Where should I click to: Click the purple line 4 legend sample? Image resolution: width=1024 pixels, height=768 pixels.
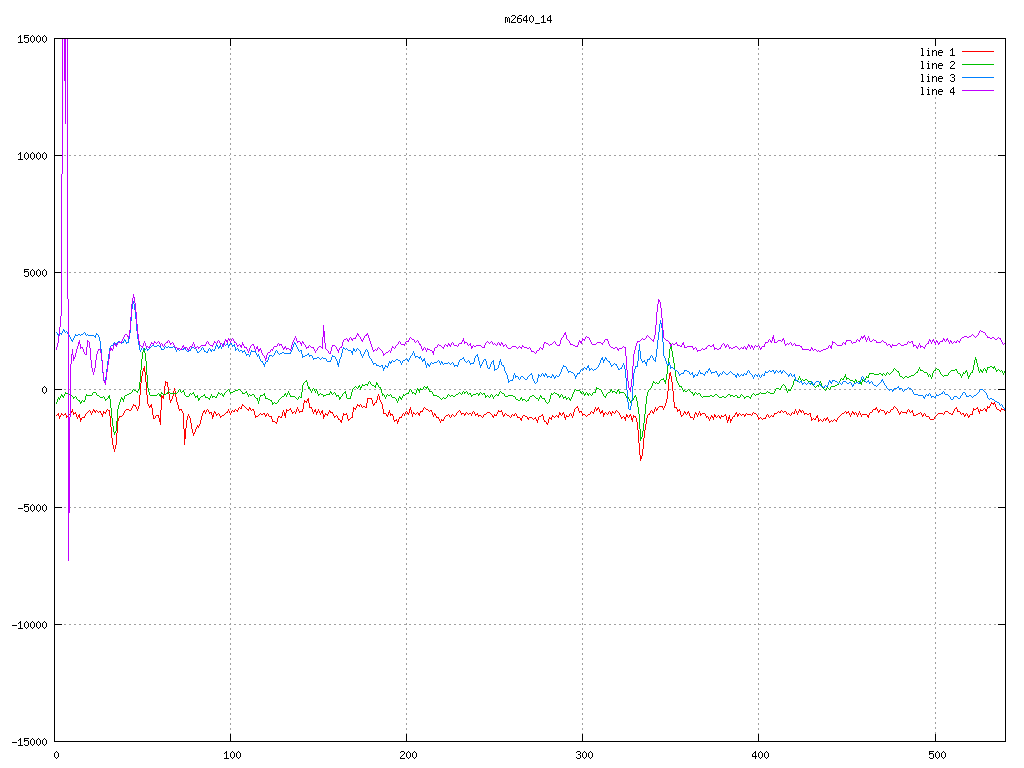point(979,90)
